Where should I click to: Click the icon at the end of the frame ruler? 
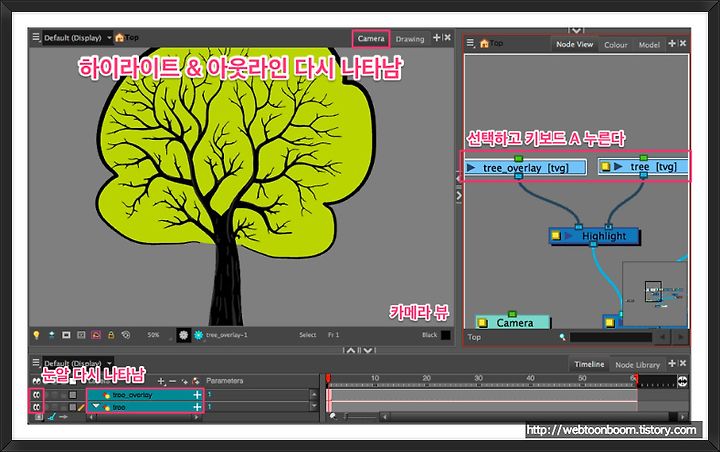coord(682,381)
